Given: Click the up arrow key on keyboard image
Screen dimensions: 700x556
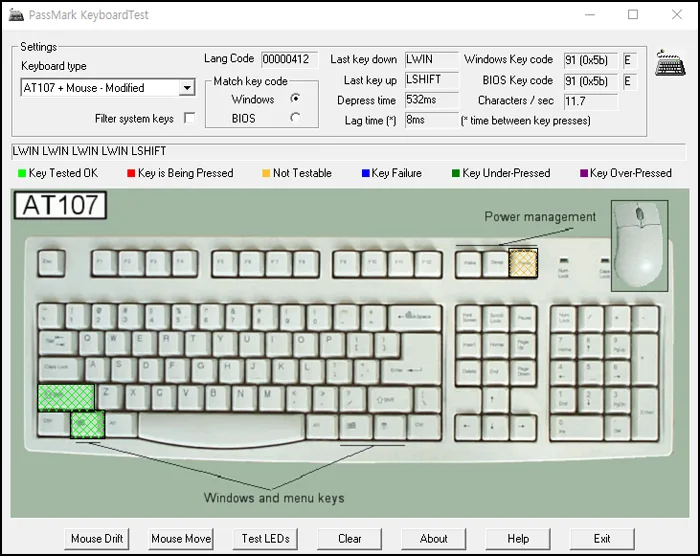Looking at the screenshot, I should coord(495,400).
